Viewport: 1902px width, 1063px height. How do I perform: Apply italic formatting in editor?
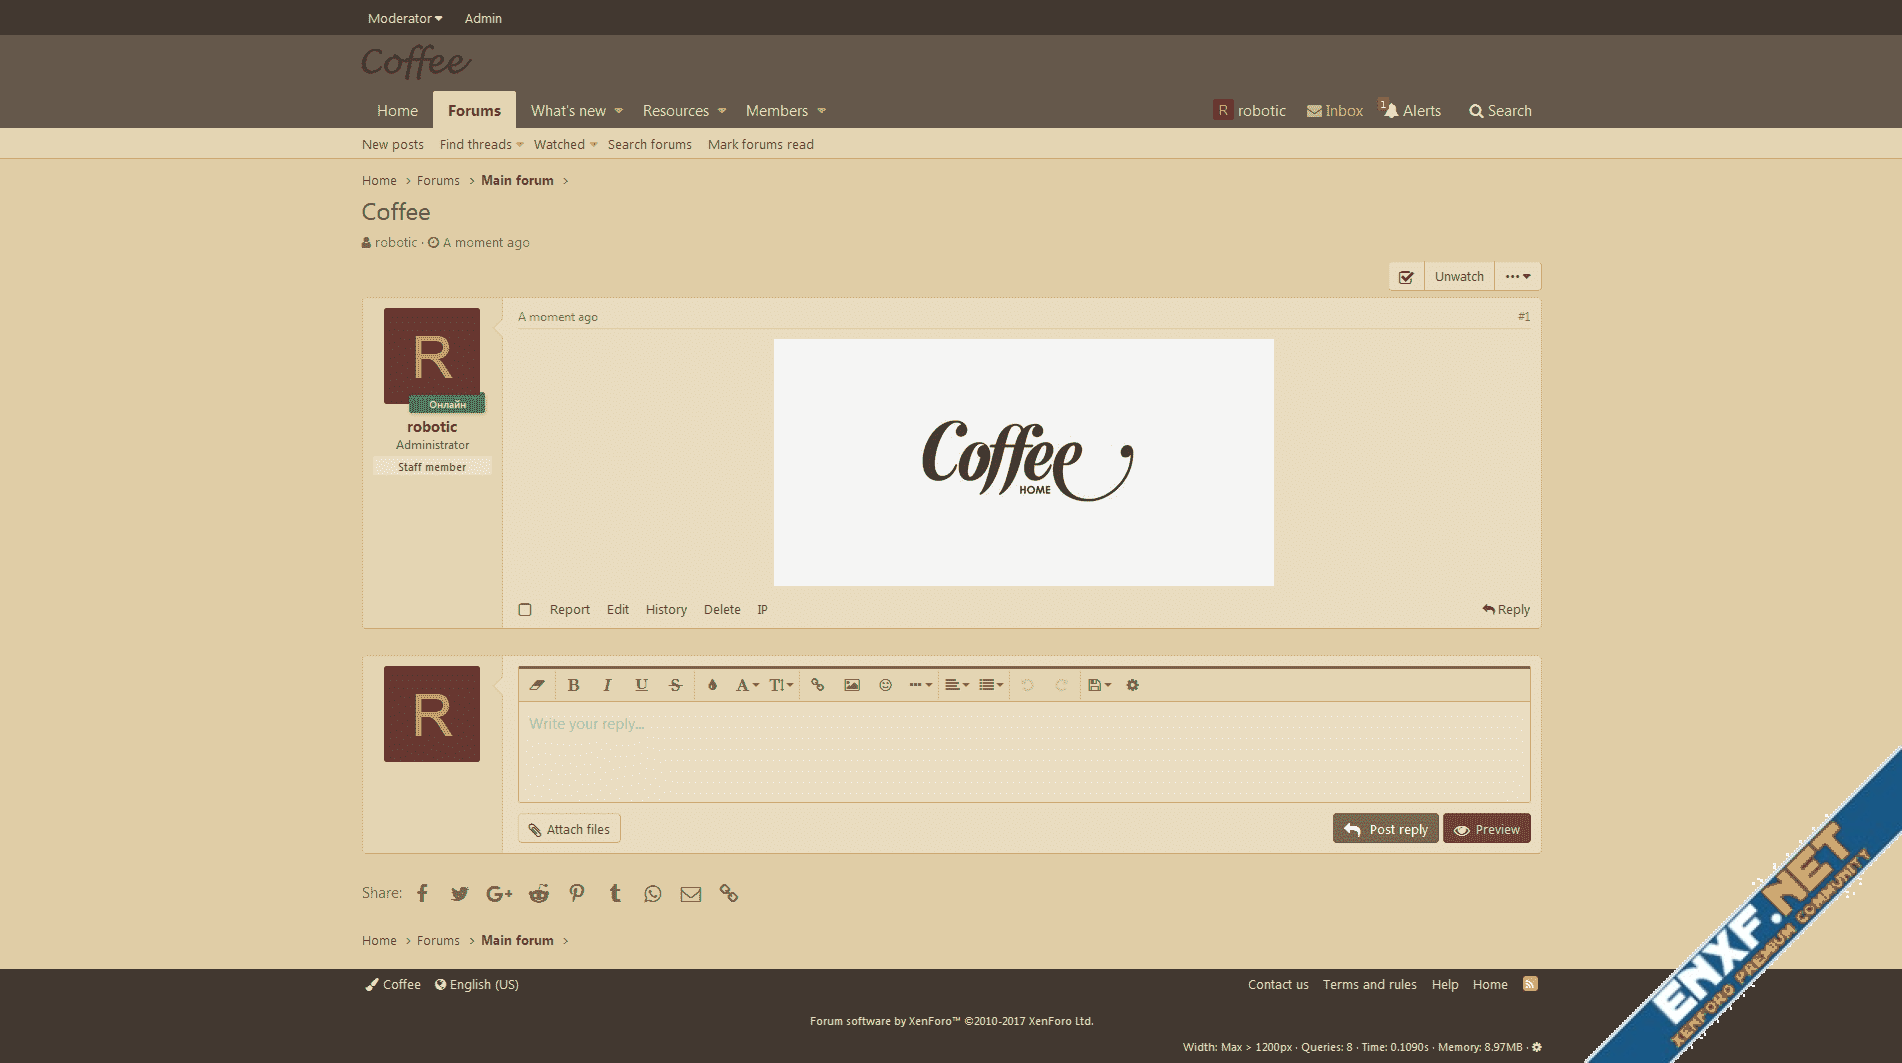(607, 685)
